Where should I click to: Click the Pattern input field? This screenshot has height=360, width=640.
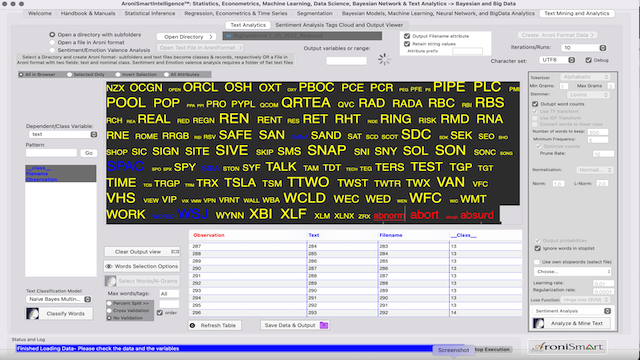[x=51, y=153]
